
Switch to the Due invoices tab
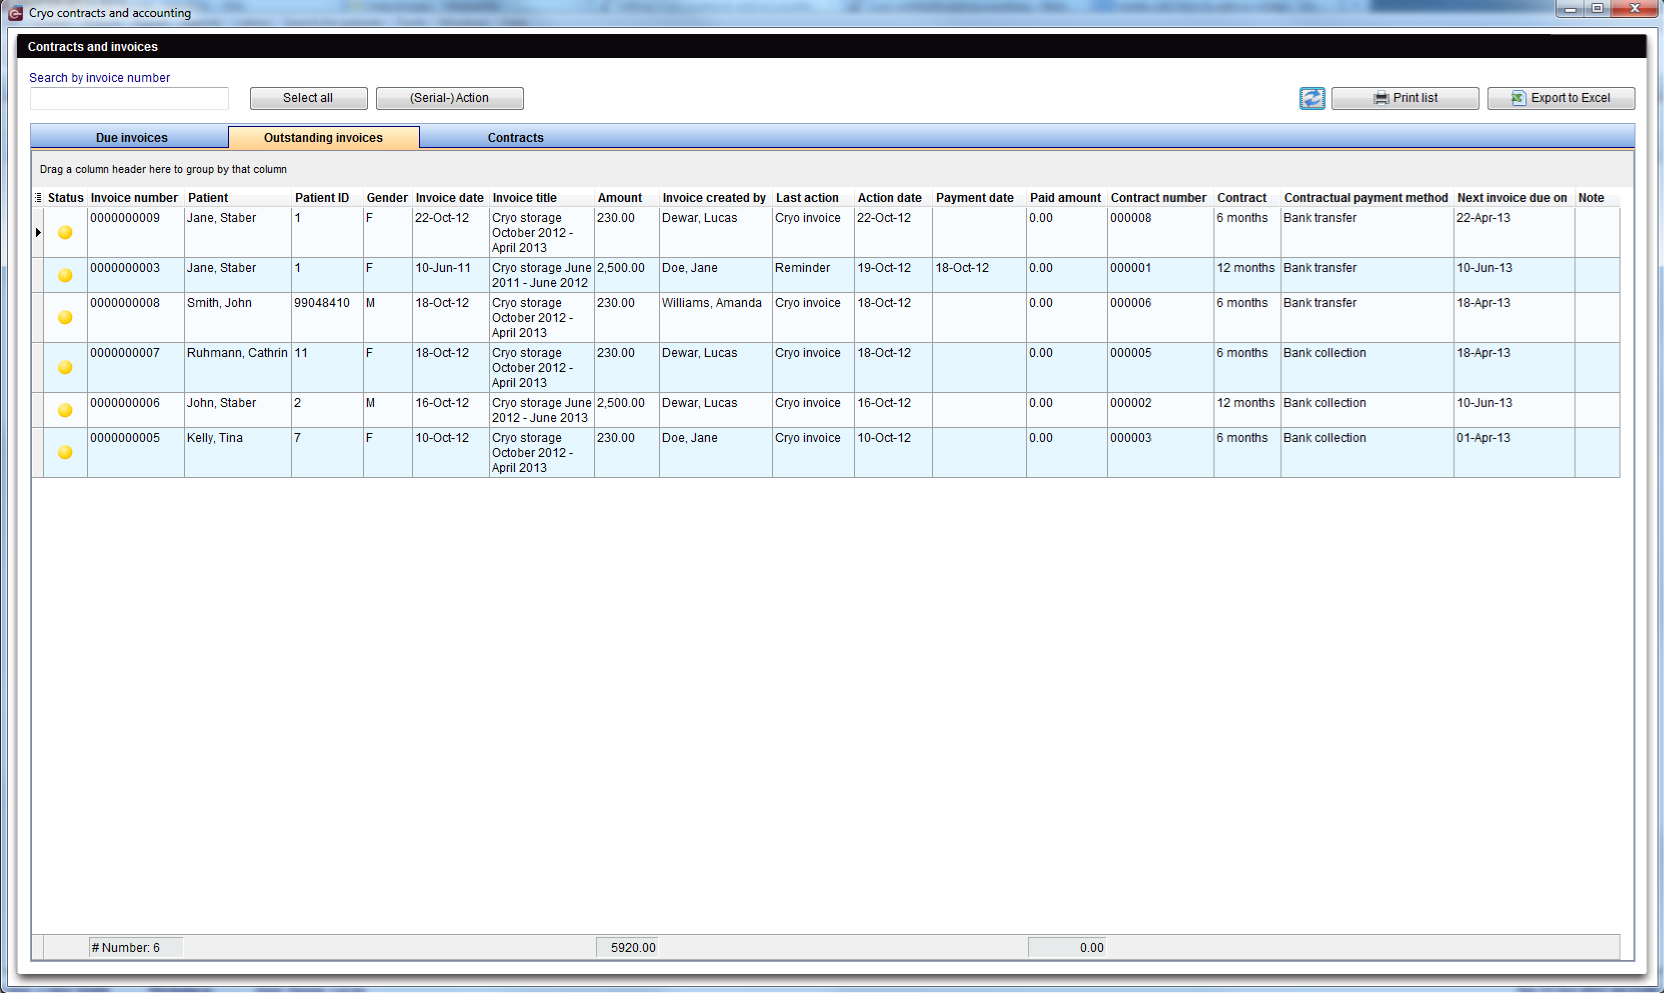[131, 138]
